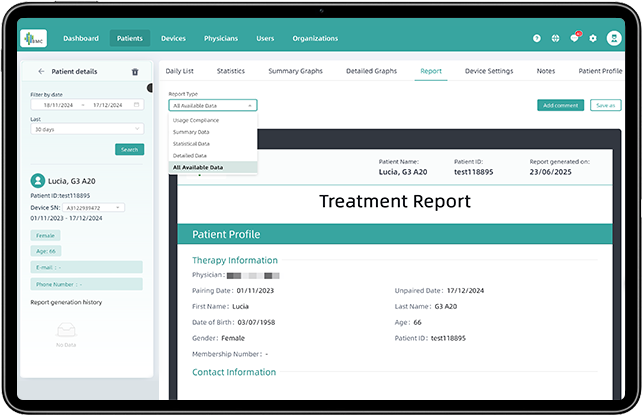Screen dimensions: 642x415
Task: Click the calendar icon in date filter
Action: pyautogui.click(x=137, y=104)
